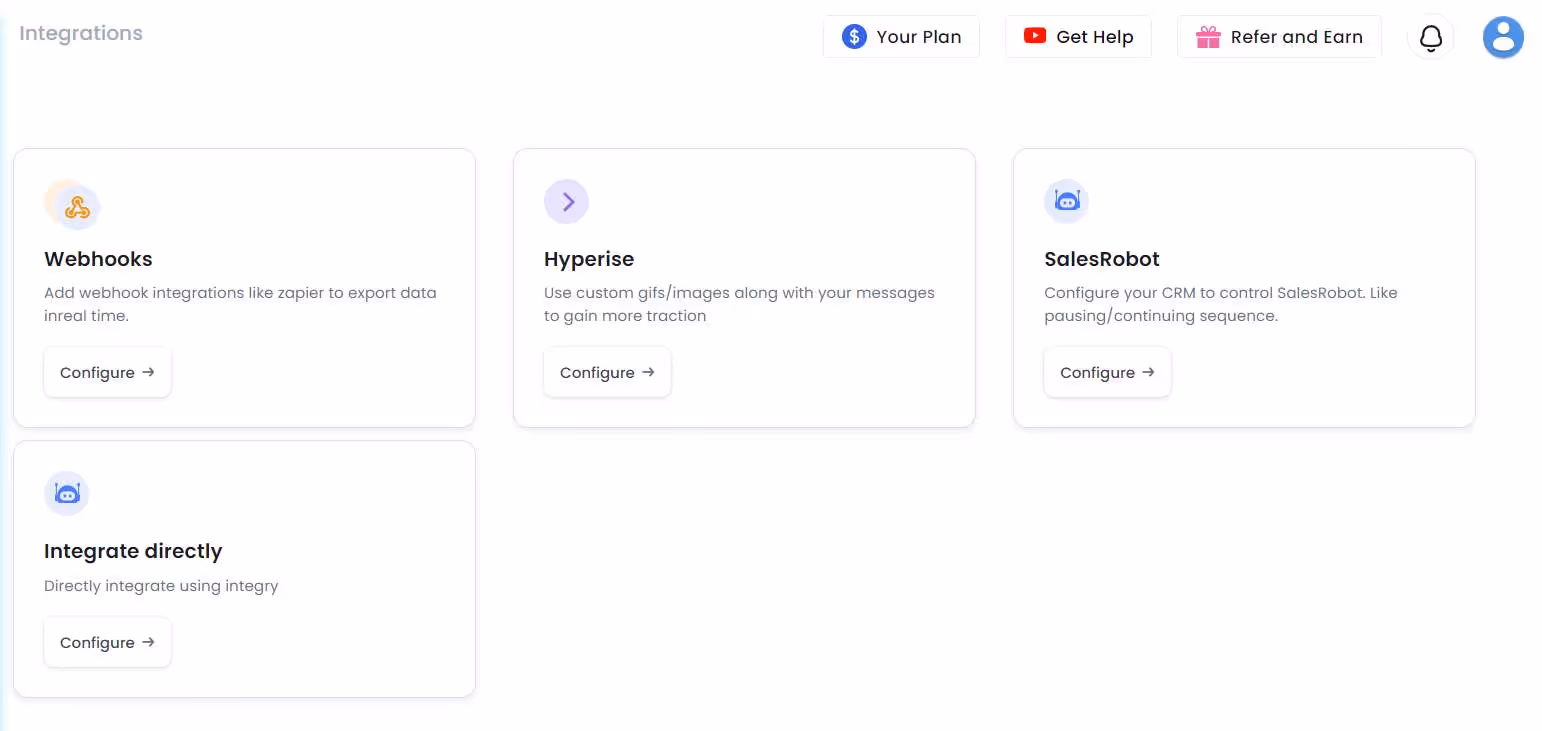The height and width of the screenshot is (731, 1542).
Task: Configure the Hyperise integration
Action: [x=607, y=371]
